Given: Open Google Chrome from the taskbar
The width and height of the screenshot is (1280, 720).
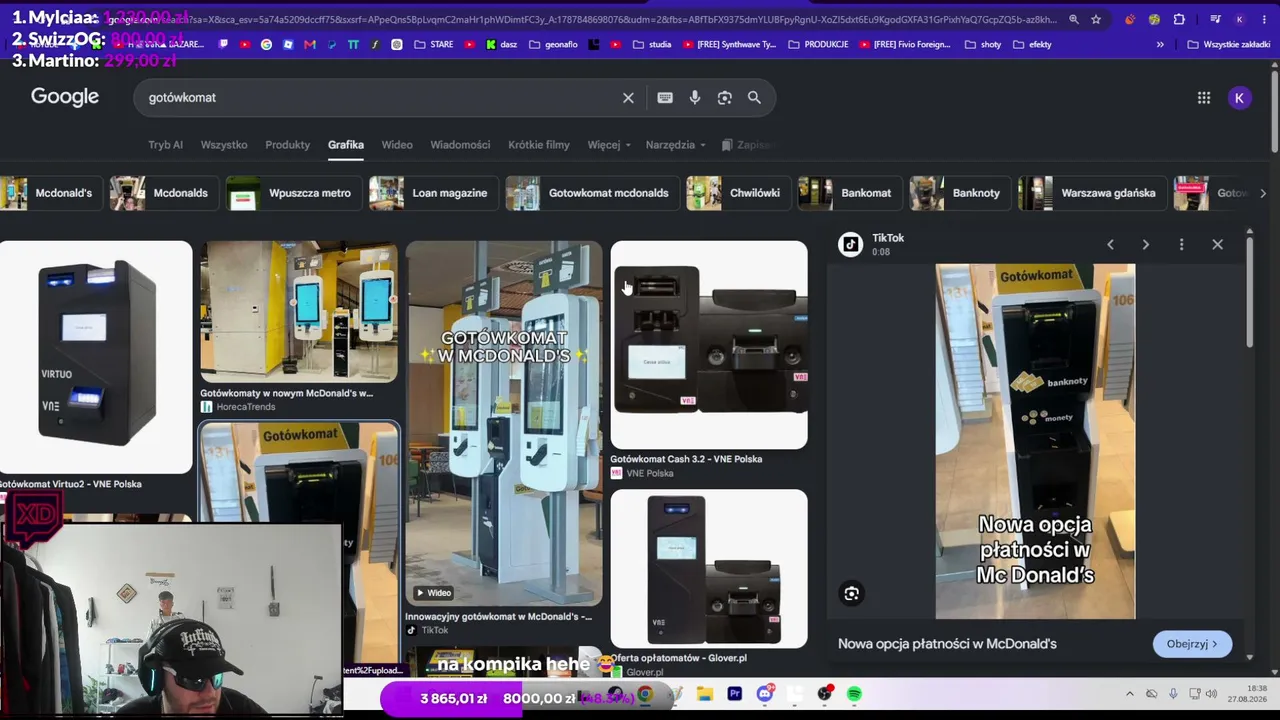Looking at the screenshot, I should [645, 694].
